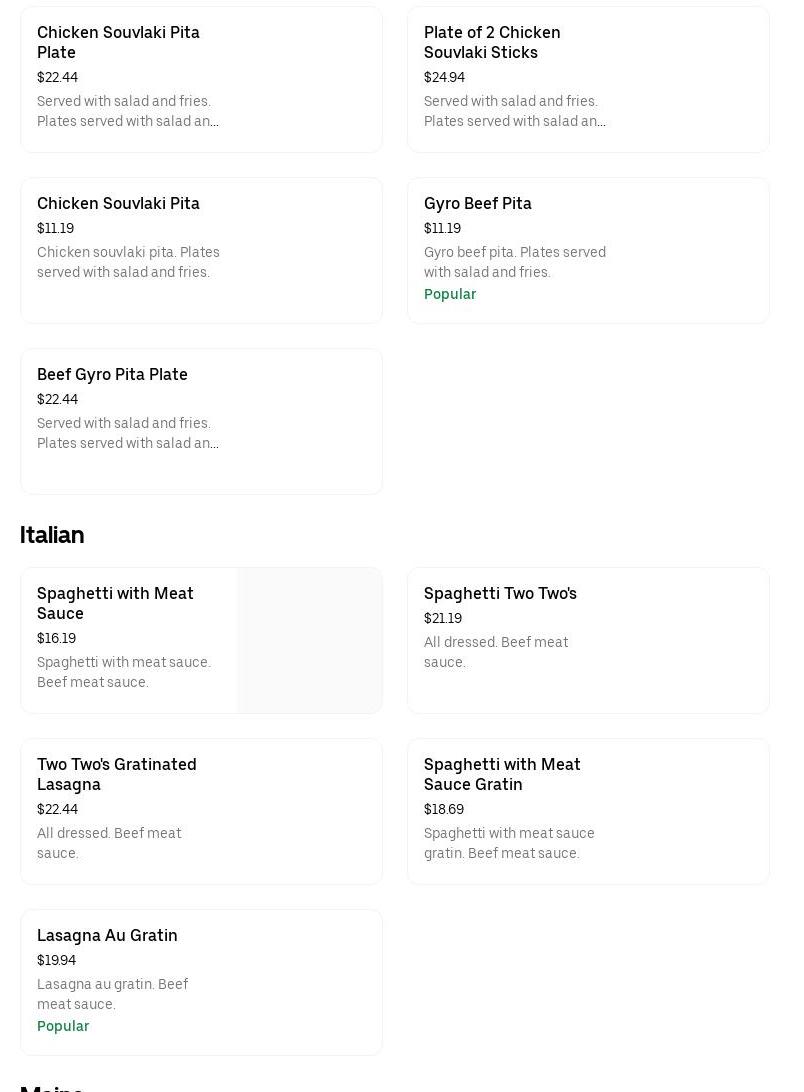
Task: Click the Spaghetti with Meat Sauce image placeholder
Action: [x=309, y=640]
